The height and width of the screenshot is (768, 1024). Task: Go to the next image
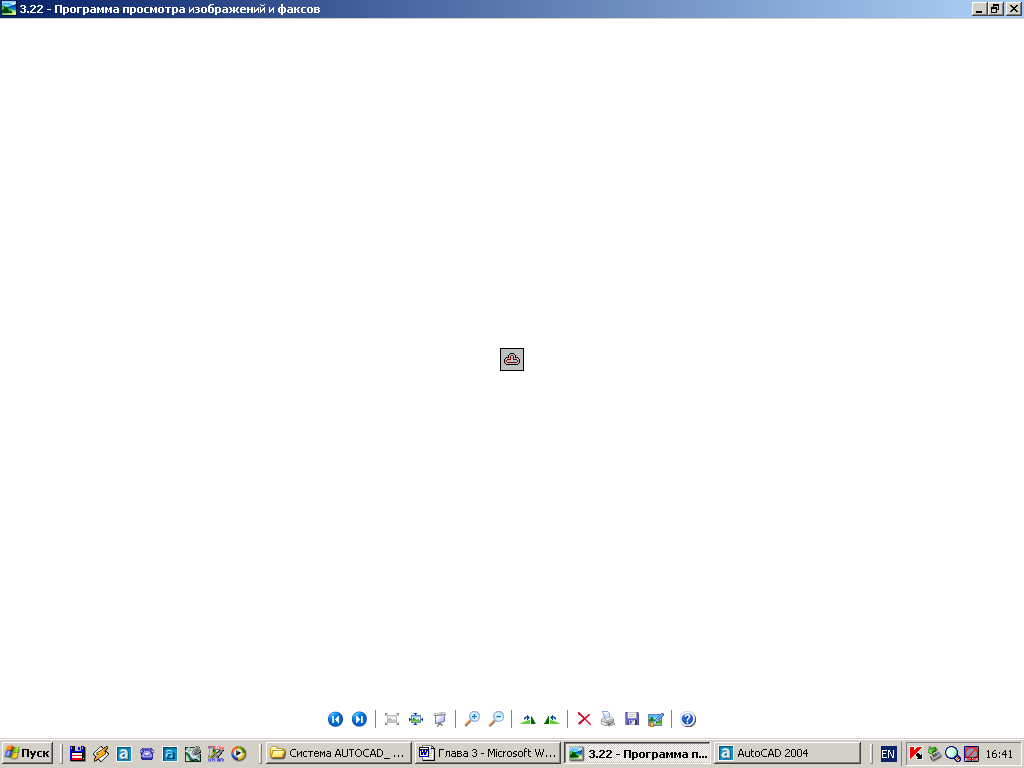tap(359, 719)
